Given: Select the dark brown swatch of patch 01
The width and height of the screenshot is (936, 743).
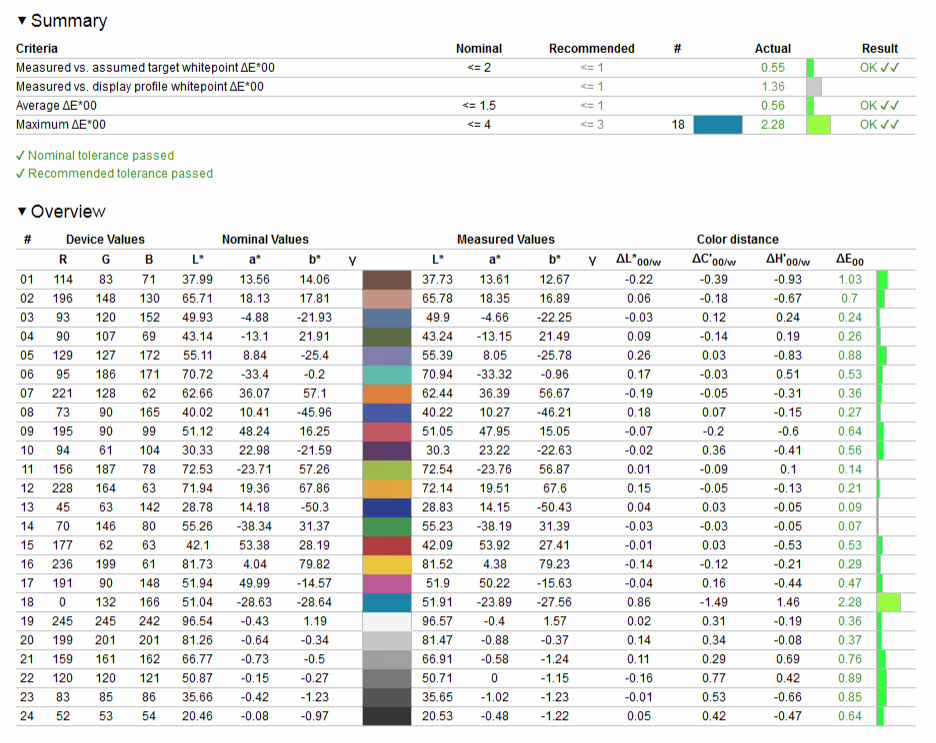Looking at the screenshot, I should (386, 280).
